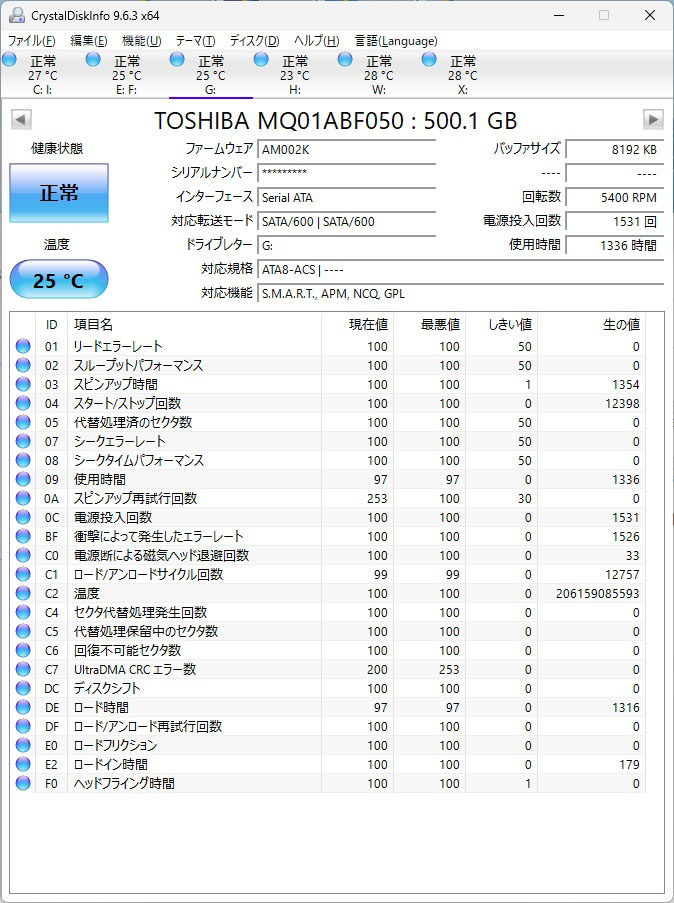The width and height of the screenshot is (674, 903).
Task: Click status icon of row 01 リードエラーレート
Action: [x=23, y=346]
